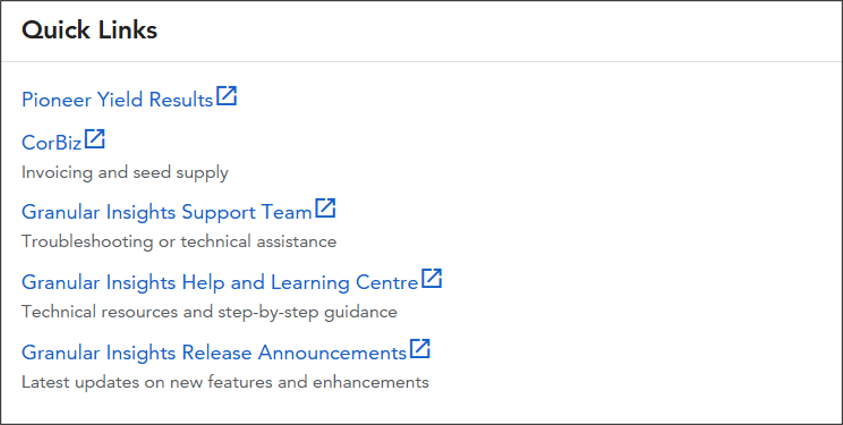Click the external-link icon next to CorBiz

tap(95, 139)
